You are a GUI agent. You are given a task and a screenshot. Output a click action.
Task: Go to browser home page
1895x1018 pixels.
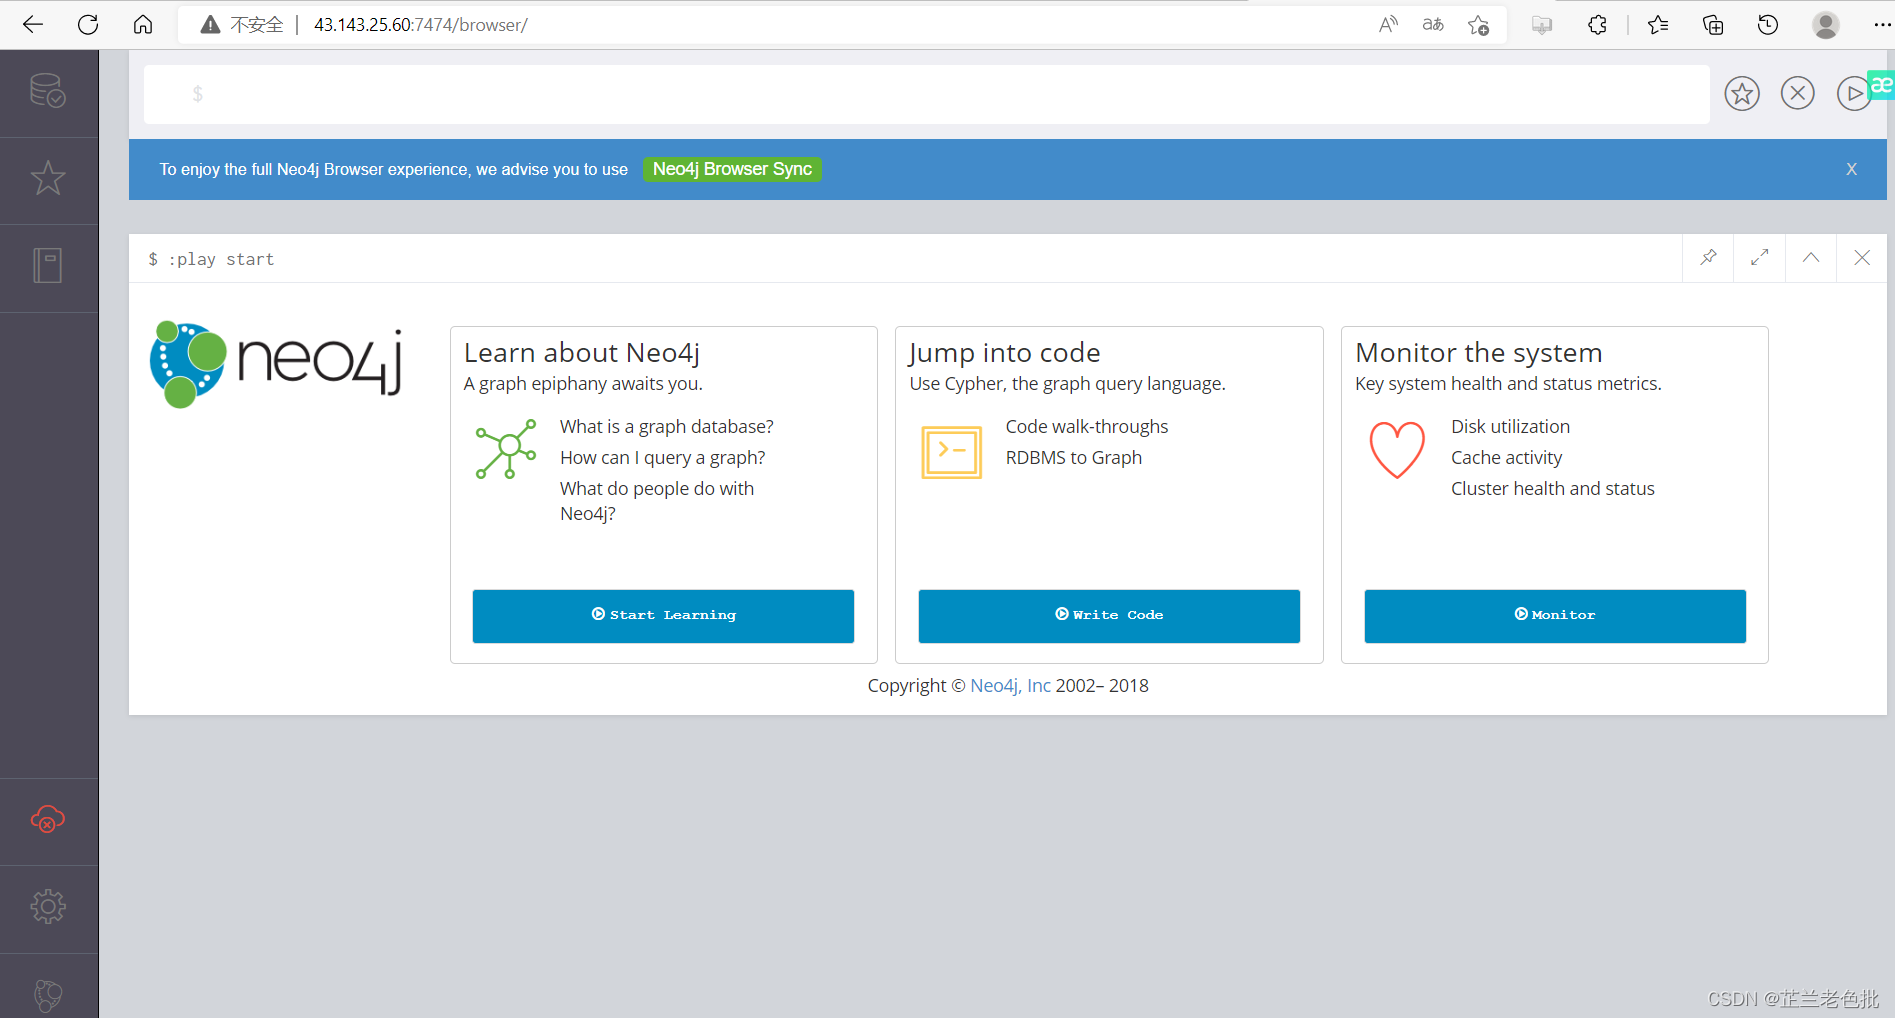[x=143, y=24]
